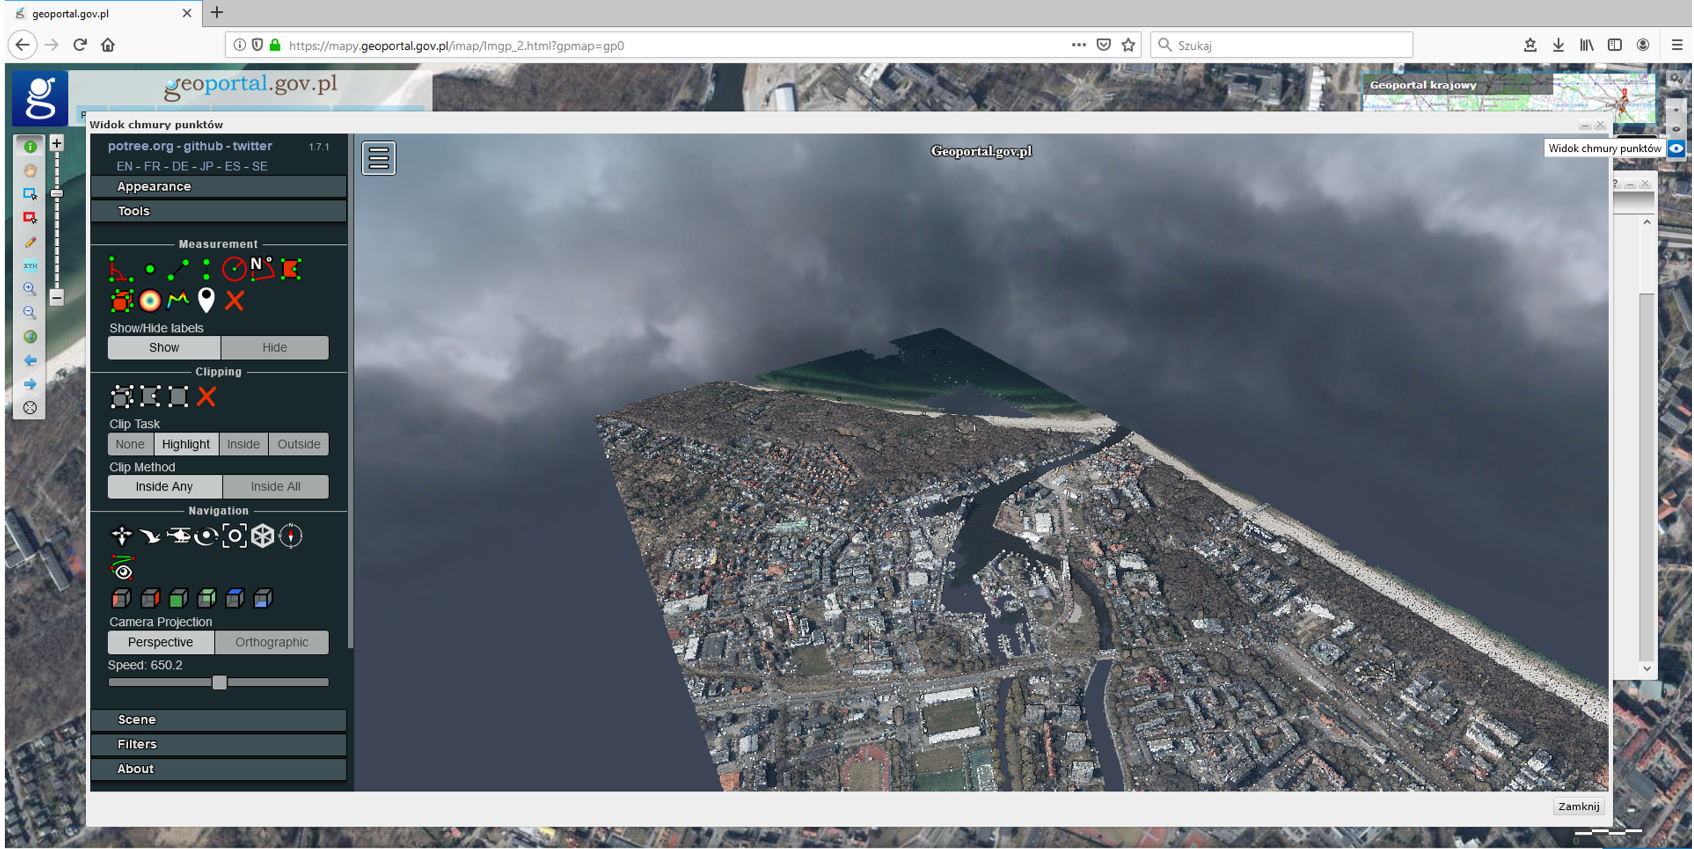
Task: Switch camera projection to Orthographic
Action: coord(271,642)
